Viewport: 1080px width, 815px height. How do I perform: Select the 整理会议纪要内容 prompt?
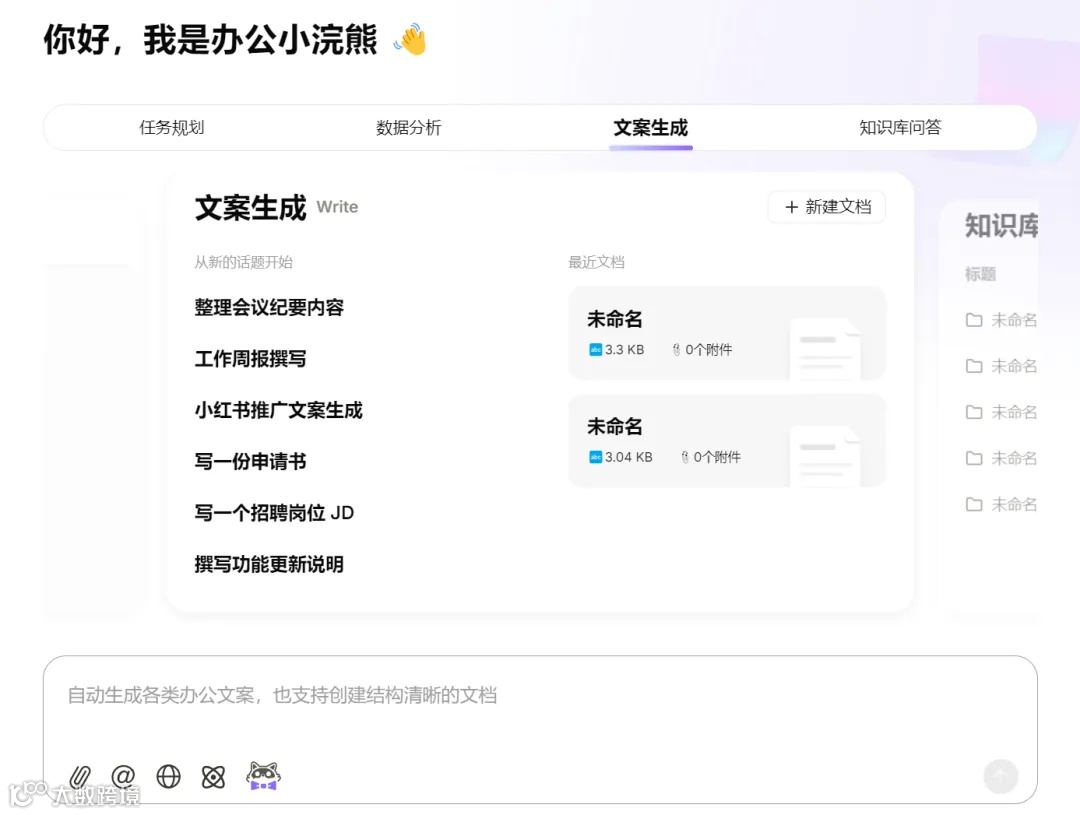pyautogui.click(x=268, y=308)
